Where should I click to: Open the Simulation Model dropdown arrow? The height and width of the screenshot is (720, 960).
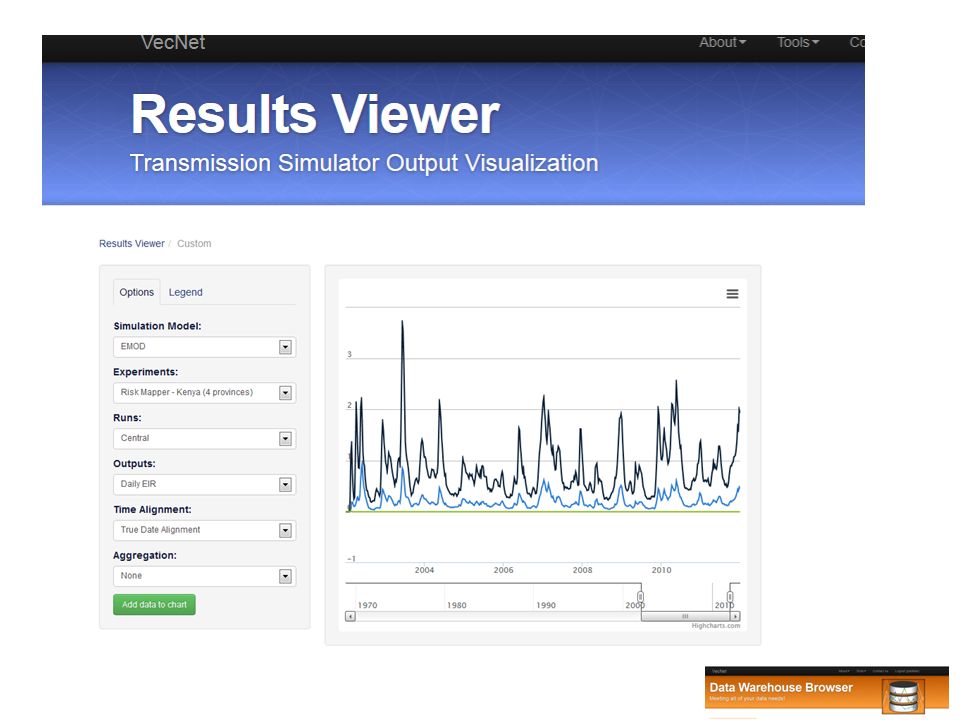pos(285,347)
